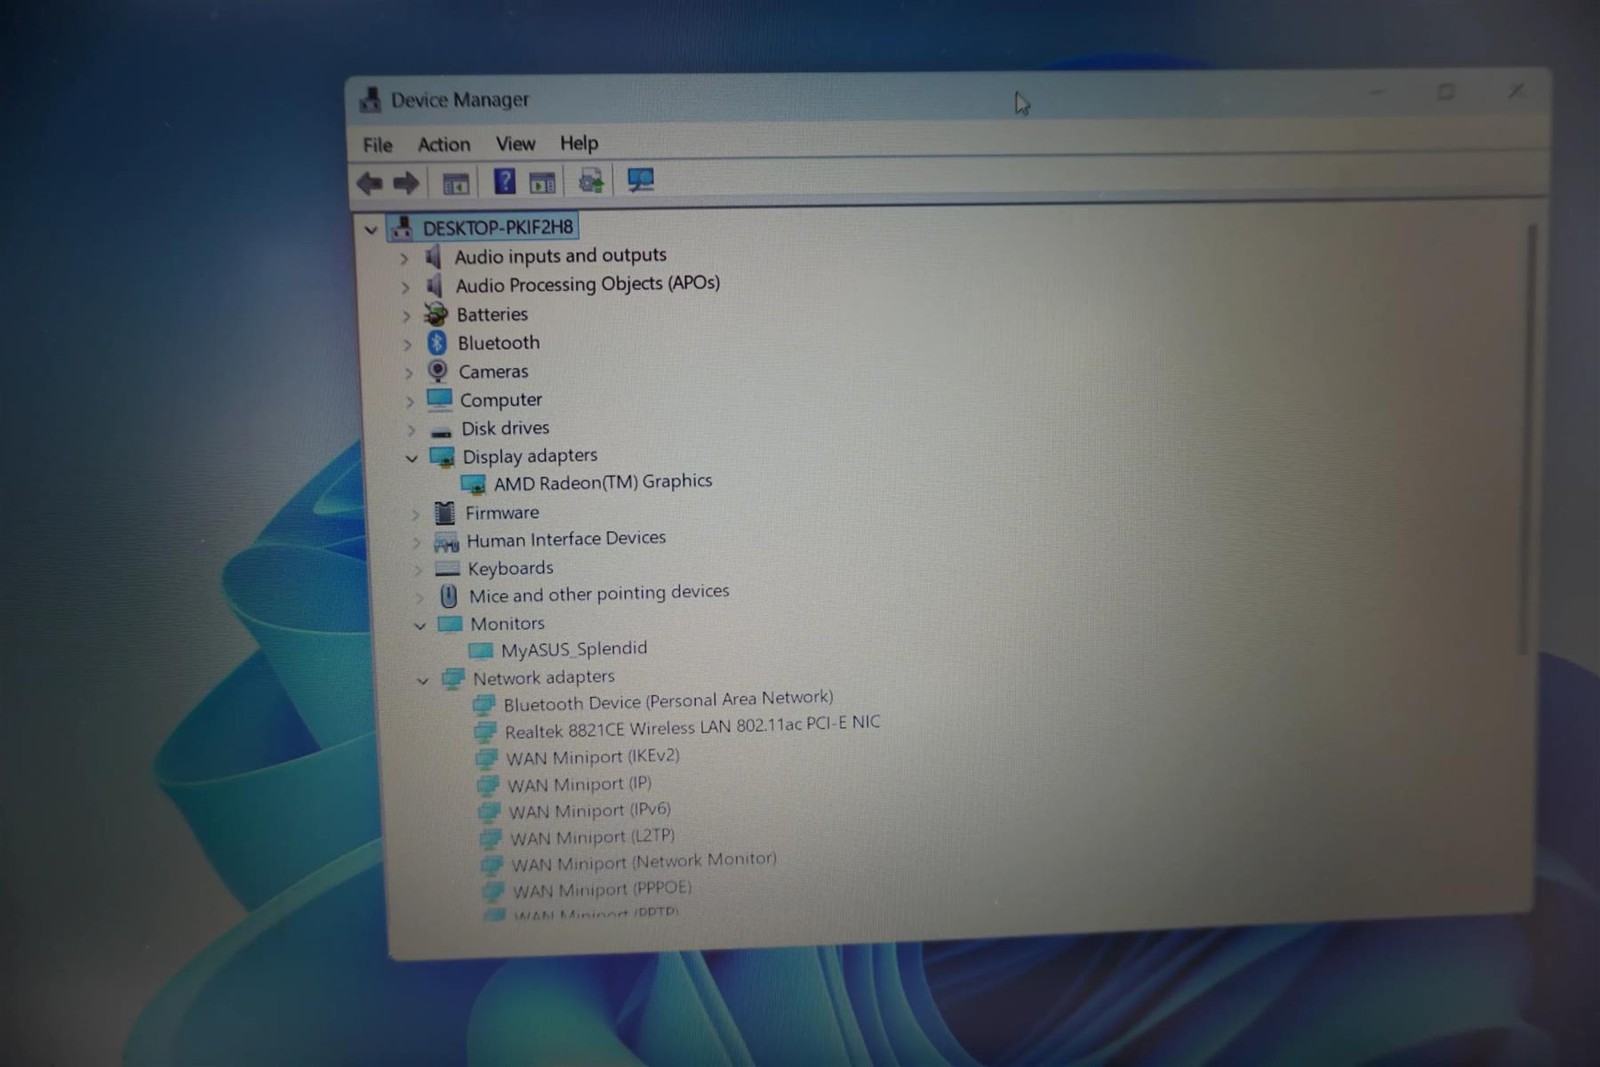The width and height of the screenshot is (1600, 1067).
Task: Collapse the Display adapters chevron
Action: tap(411, 458)
